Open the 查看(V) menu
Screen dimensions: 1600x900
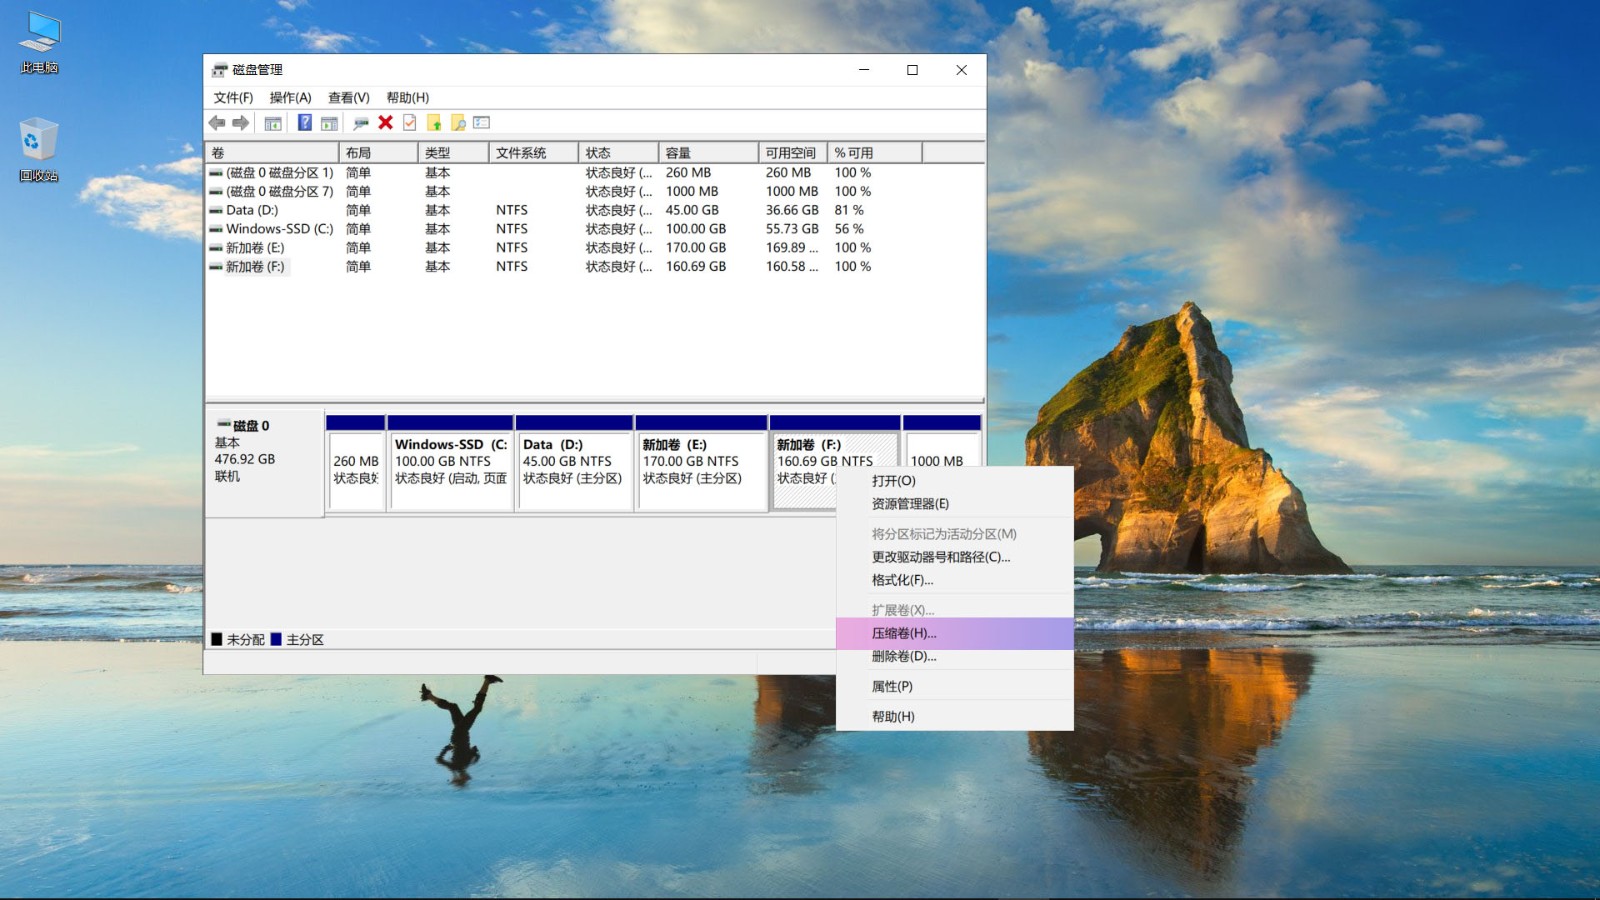click(x=349, y=98)
